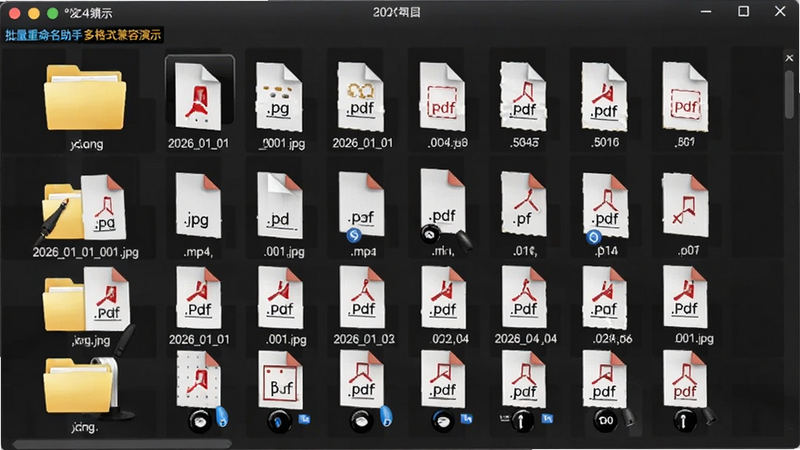Click the blue square badge beside the Buf file
The height and width of the screenshot is (450, 800).
tap(304, 419)
